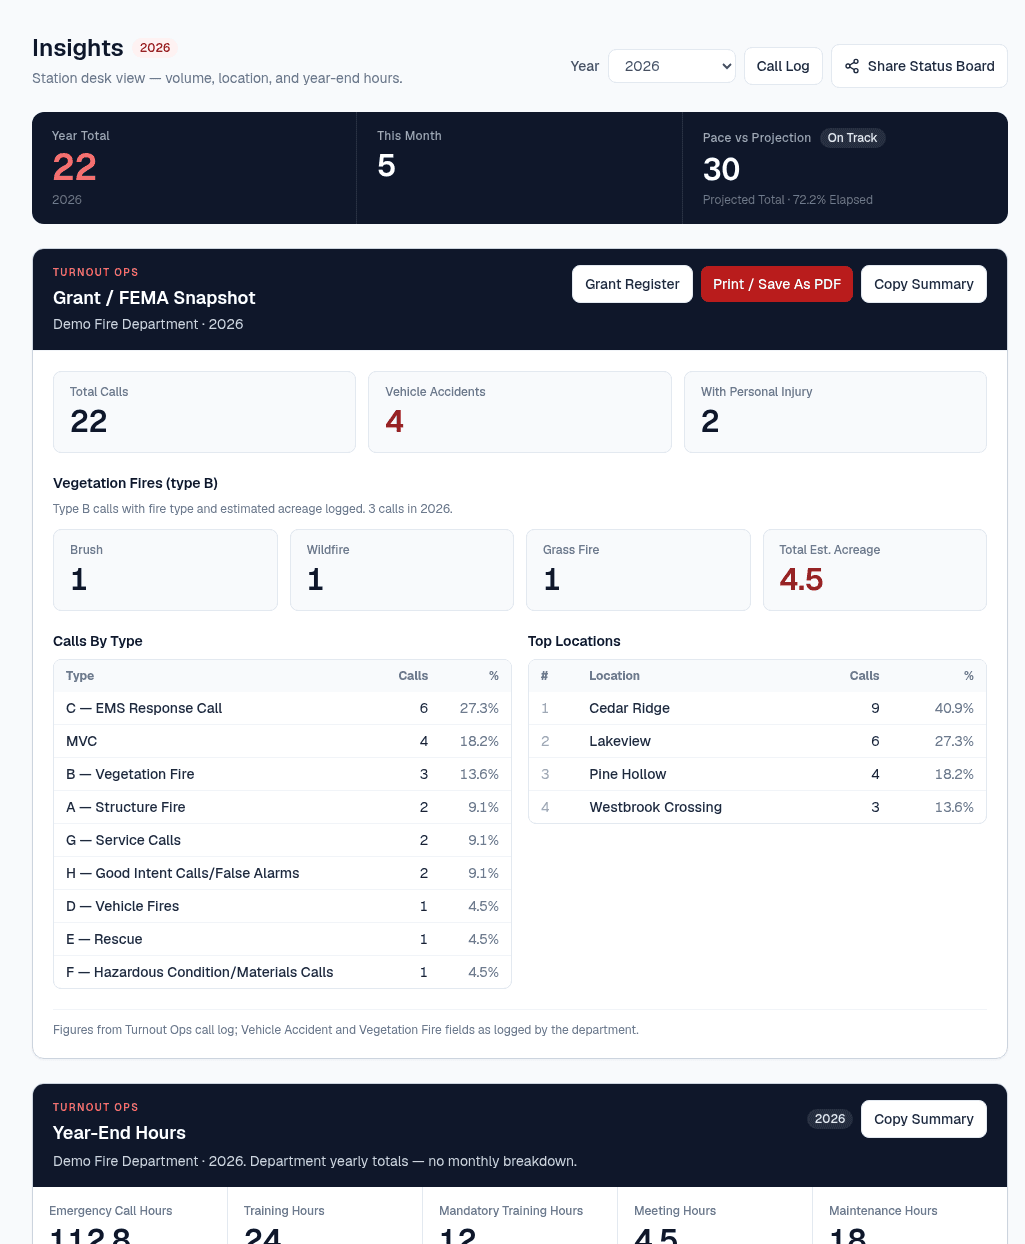Copy Summary in Year-End Hours section

(924, 1119)
